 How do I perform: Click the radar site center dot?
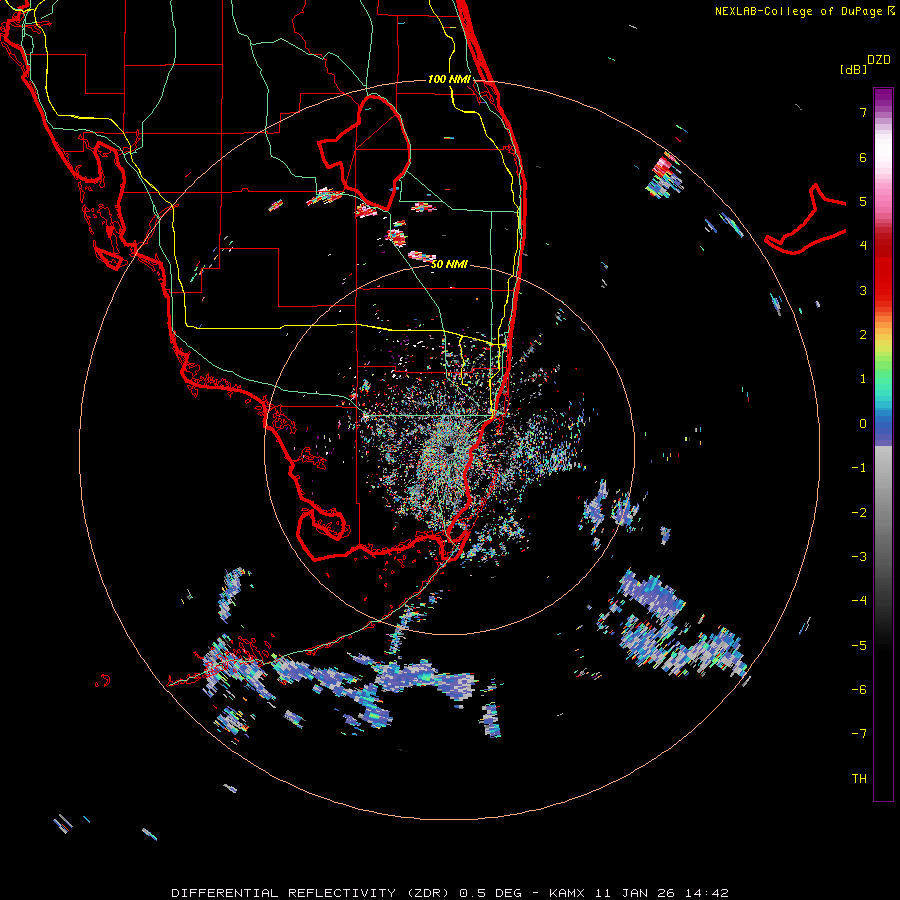[449, 449]
